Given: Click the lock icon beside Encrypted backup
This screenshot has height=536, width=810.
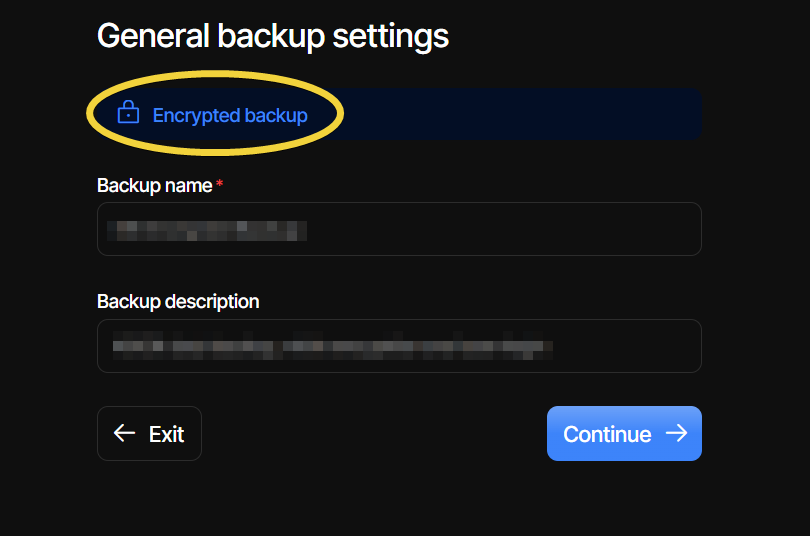Looking at the screenshot, I should point(127,114).
